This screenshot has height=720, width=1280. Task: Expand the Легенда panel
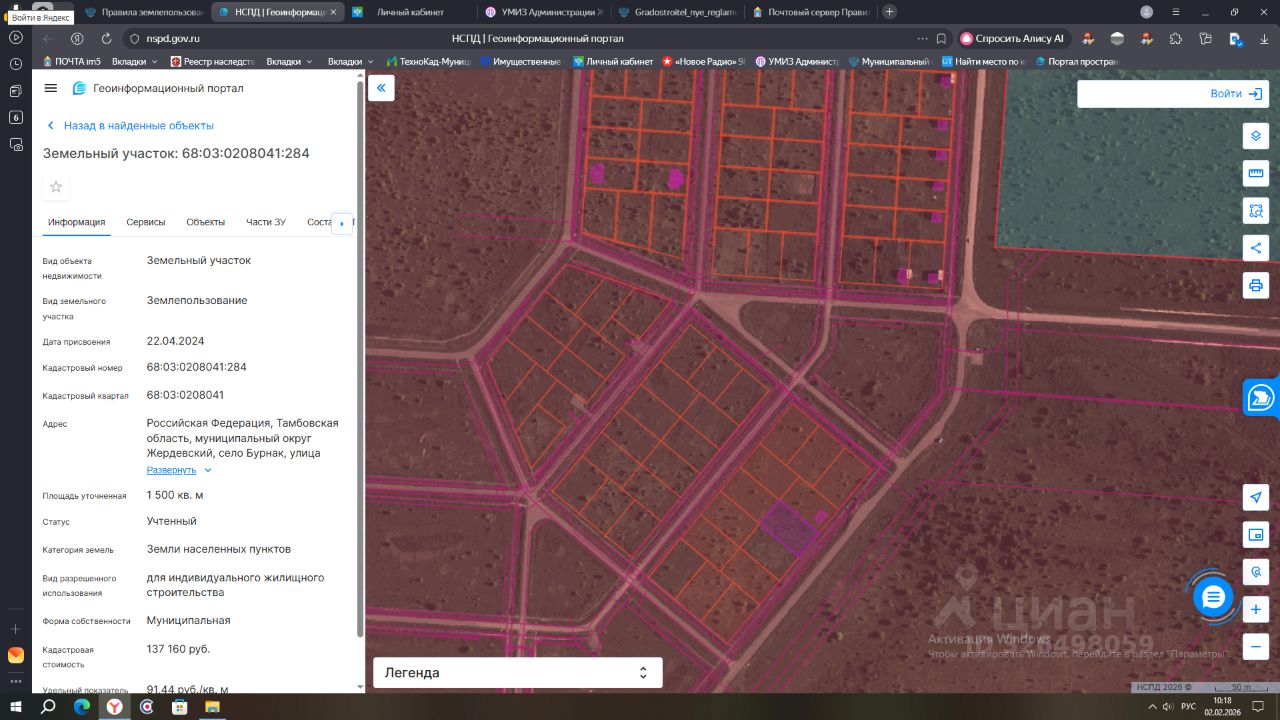coord(517,673)
